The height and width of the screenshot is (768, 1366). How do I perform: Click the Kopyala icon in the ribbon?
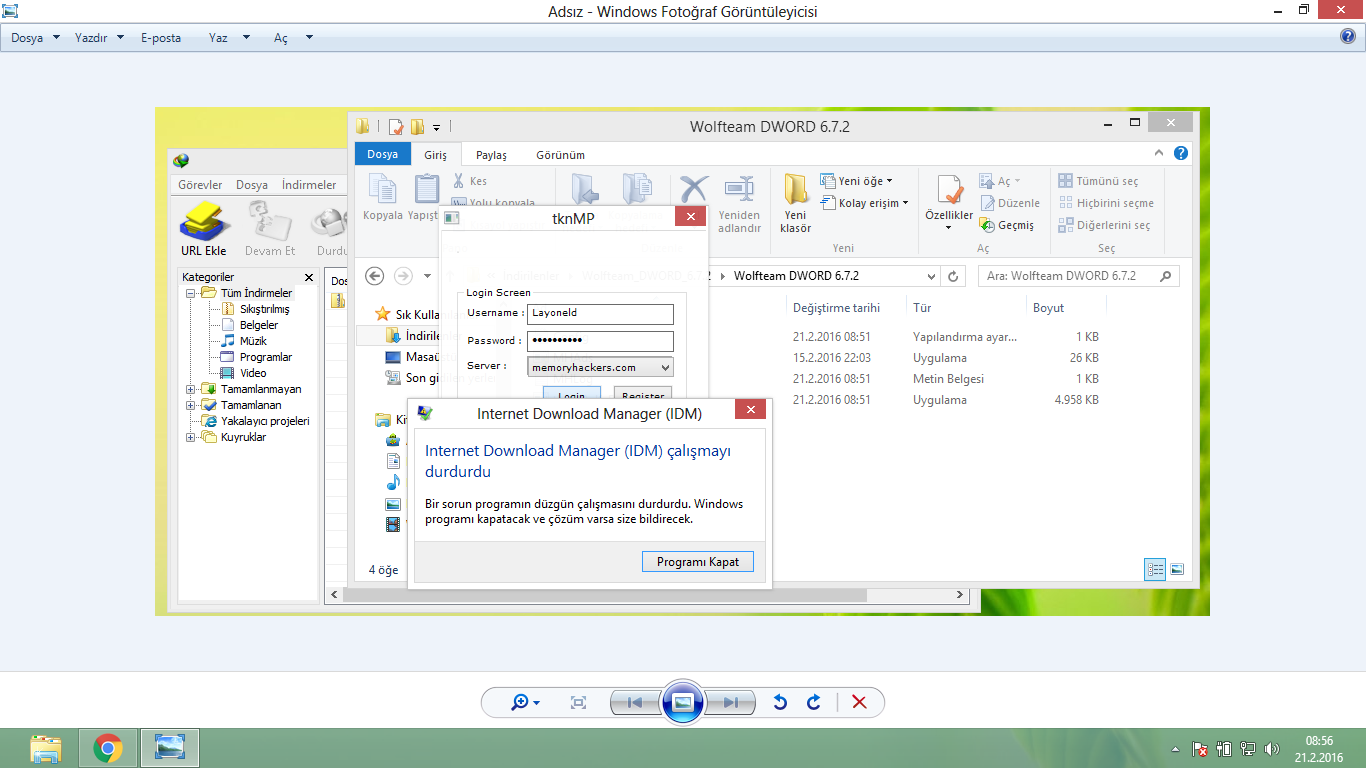click(383, 197)
